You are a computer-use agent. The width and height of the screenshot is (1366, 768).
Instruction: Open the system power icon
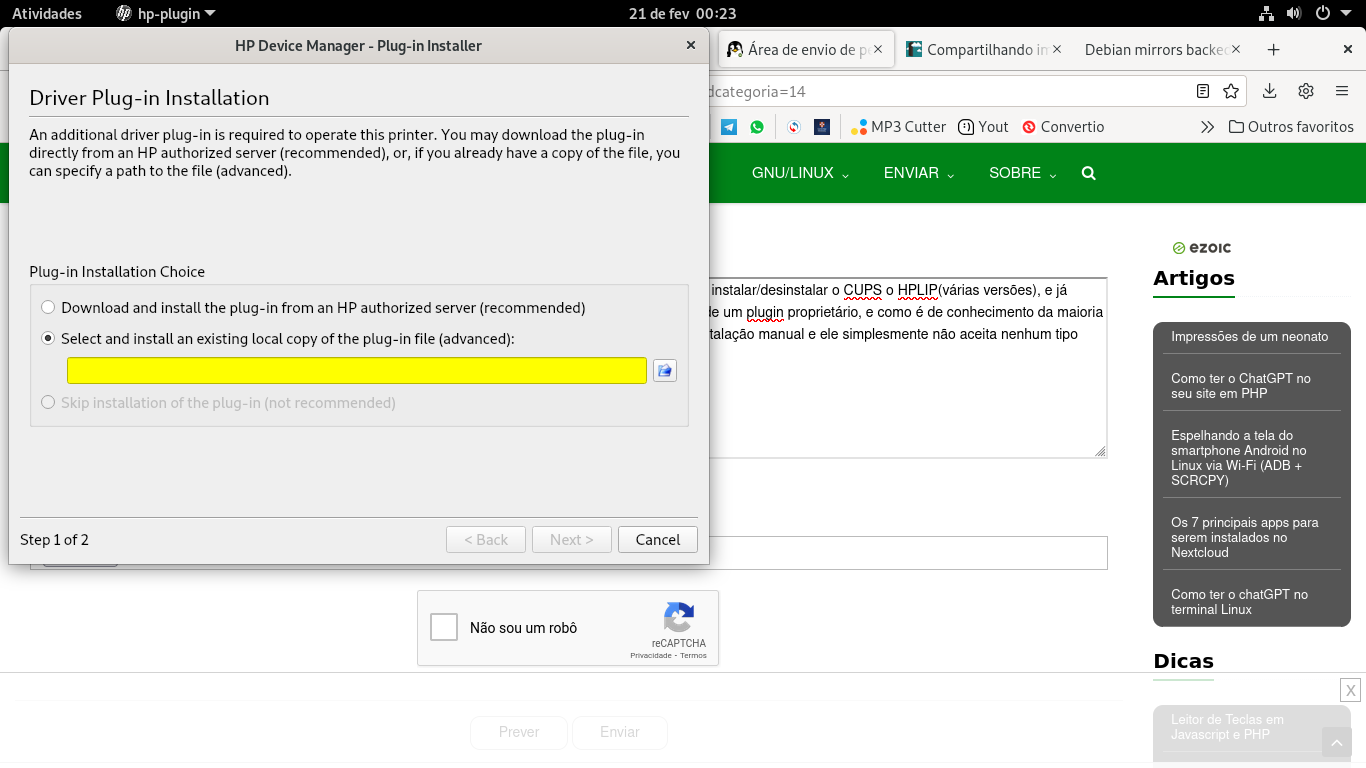coord(1322,14)
